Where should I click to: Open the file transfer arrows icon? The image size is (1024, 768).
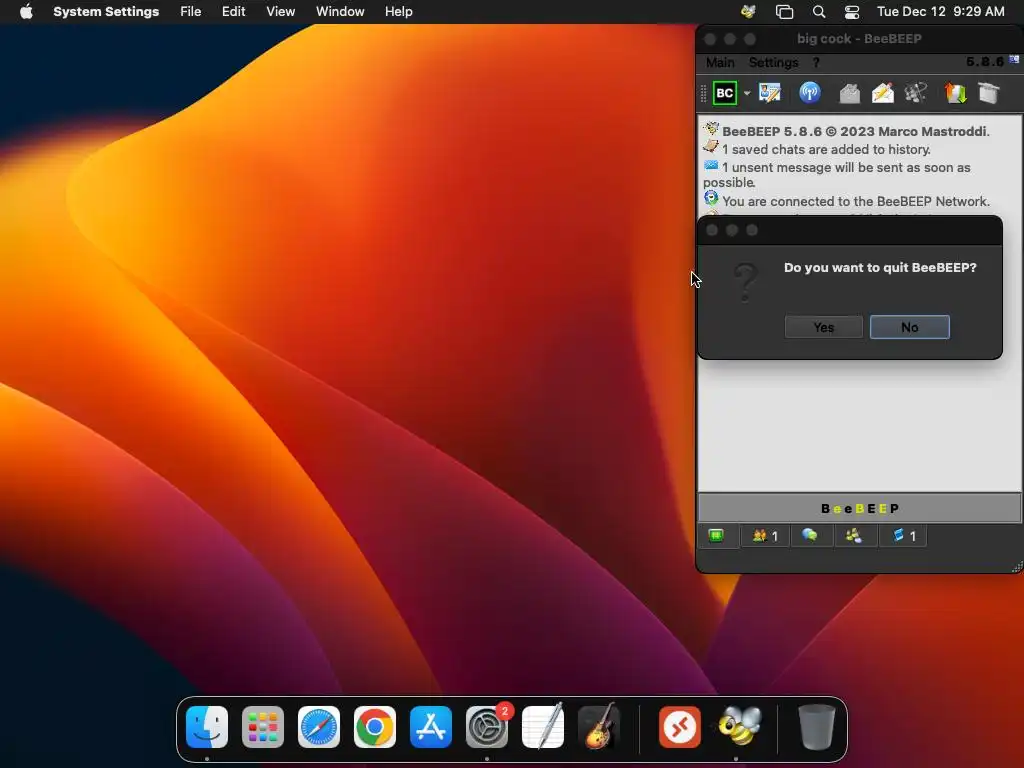[x=955, y=93]
